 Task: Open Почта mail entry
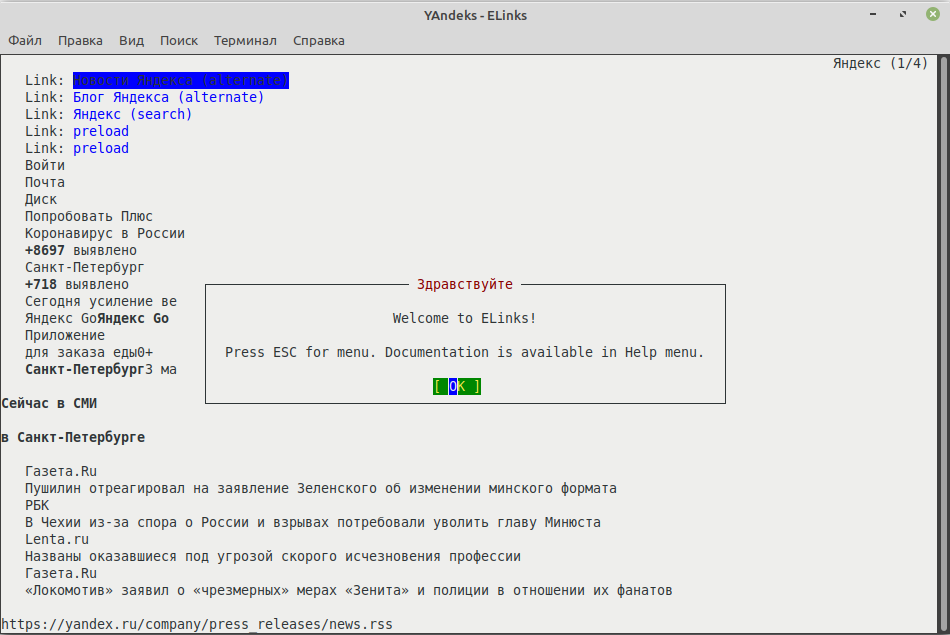45,182
